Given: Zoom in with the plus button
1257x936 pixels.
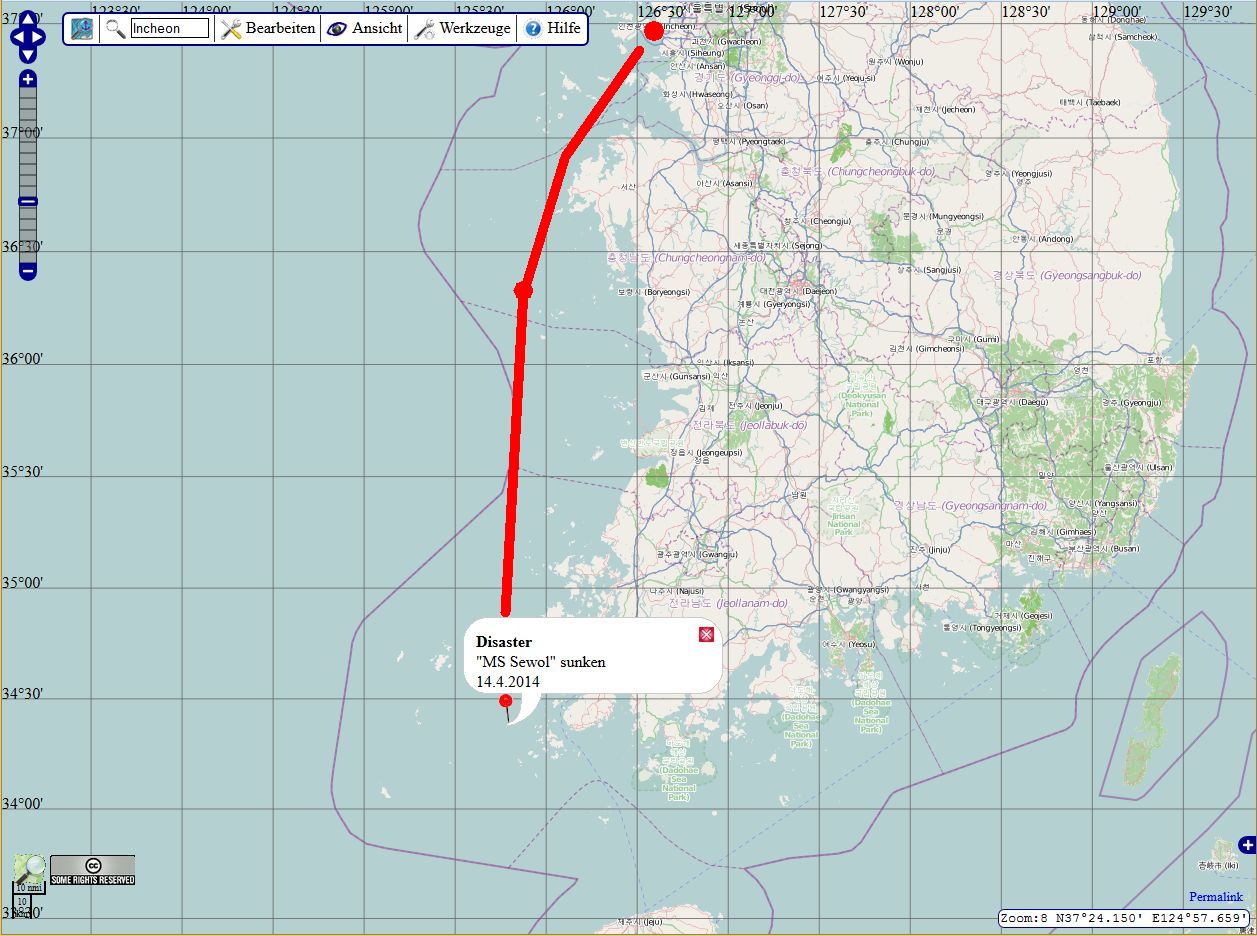Looking at the screenshot, I should [x=28, y=79].
